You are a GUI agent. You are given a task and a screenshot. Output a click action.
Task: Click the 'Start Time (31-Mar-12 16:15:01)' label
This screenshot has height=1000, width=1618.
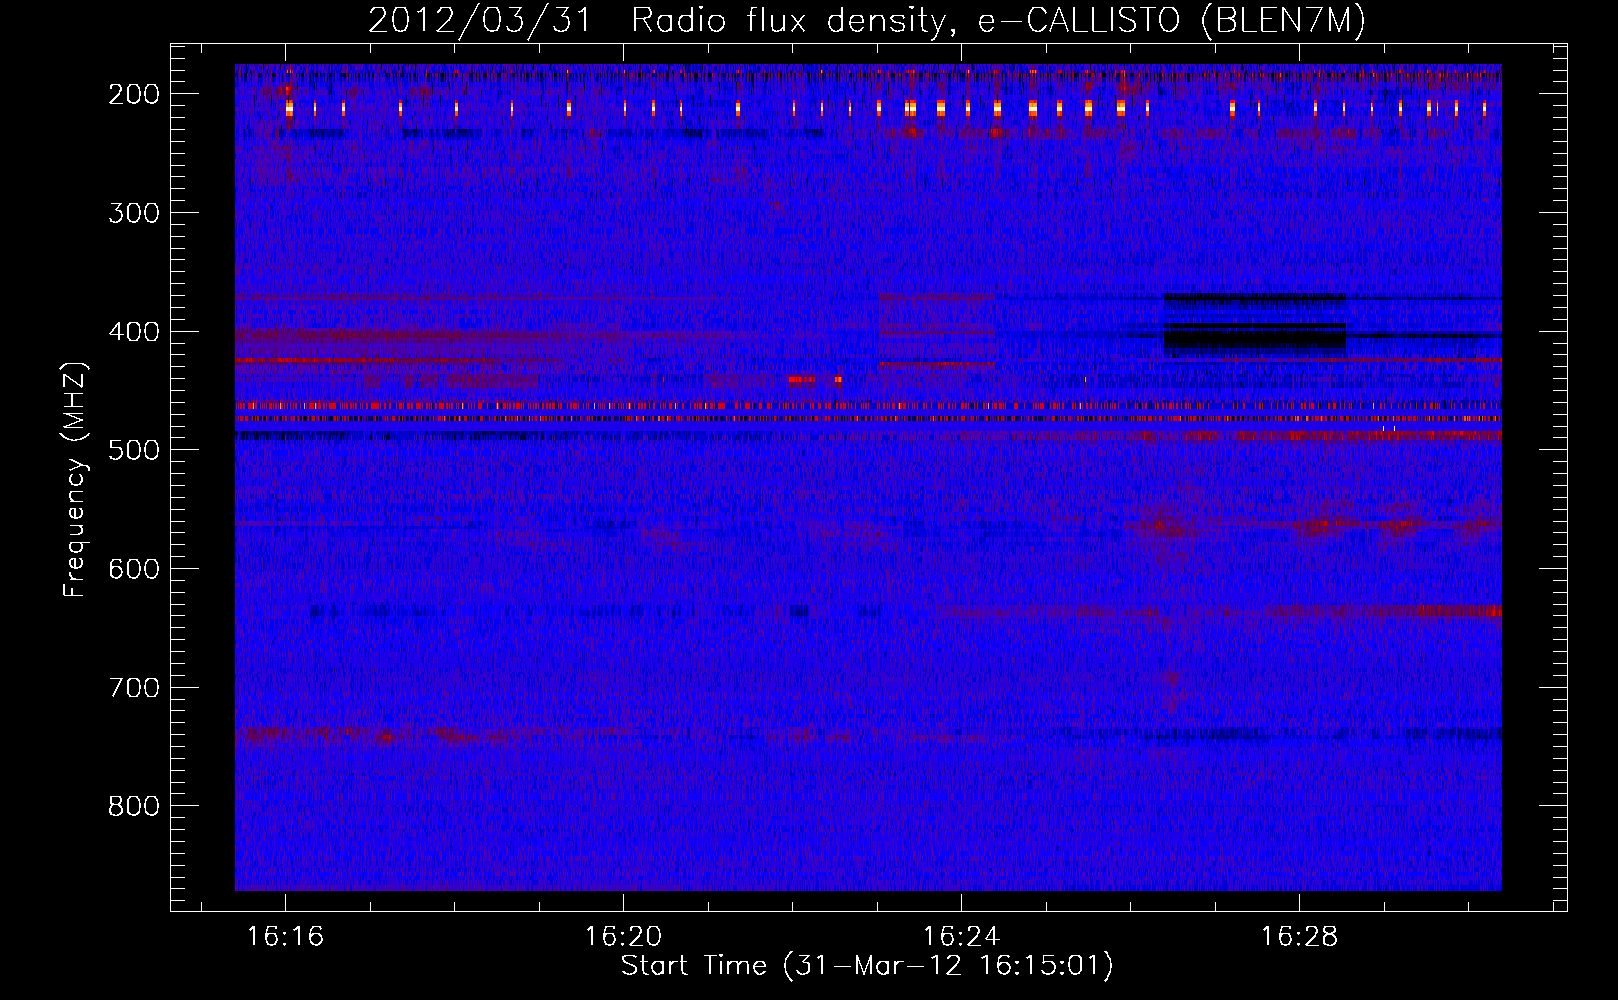[x=867, y=966]
